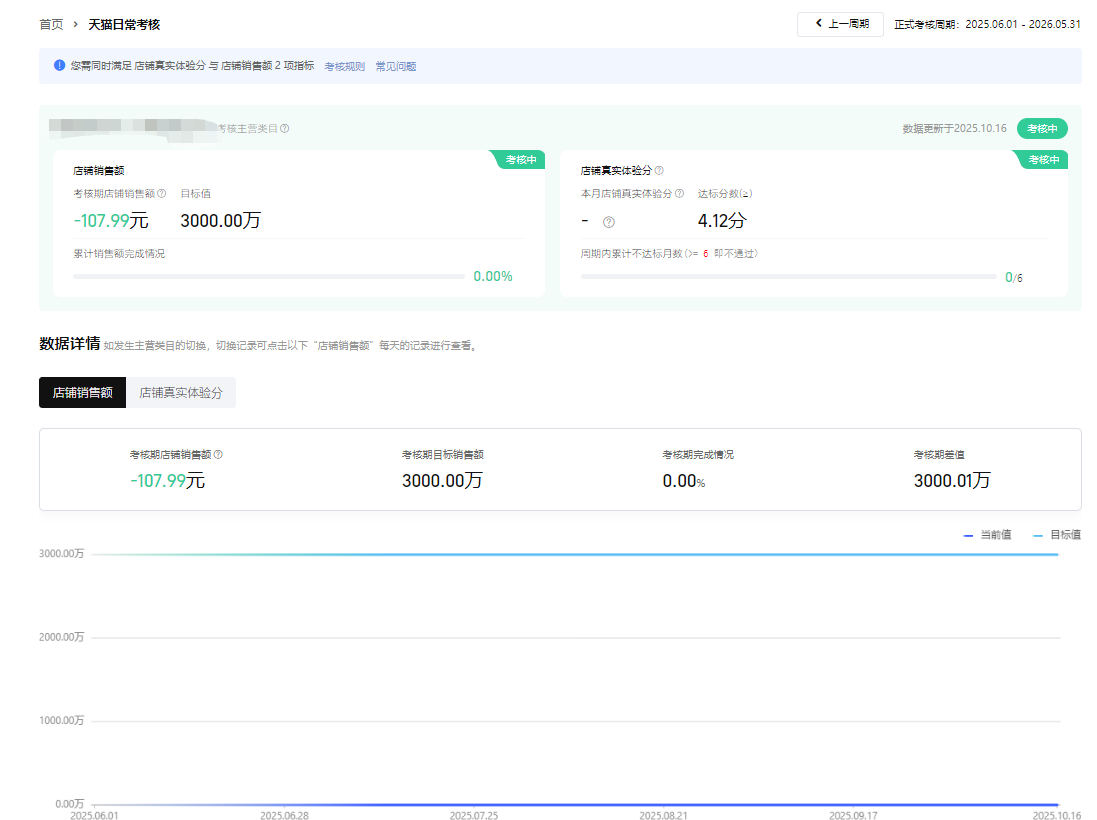Click the info icon in the notice banner
The height and width of the screenshot is (820, 1097).
click(60, 66)
